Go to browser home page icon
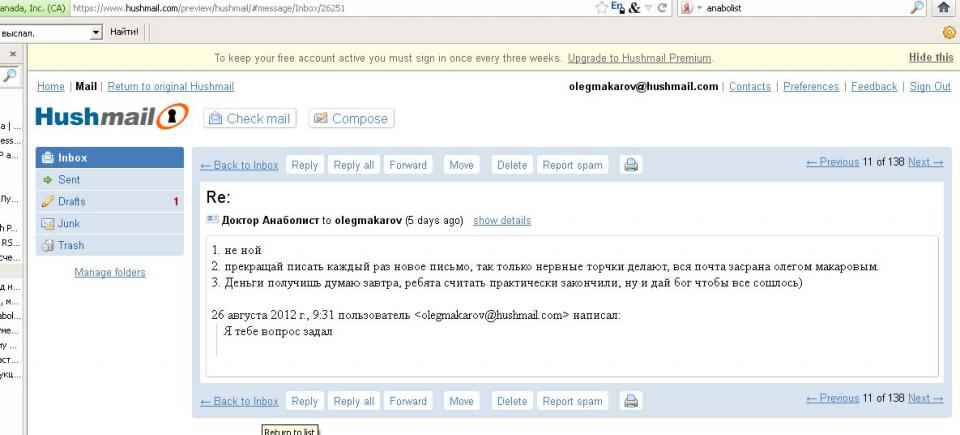 click(942, 8)
